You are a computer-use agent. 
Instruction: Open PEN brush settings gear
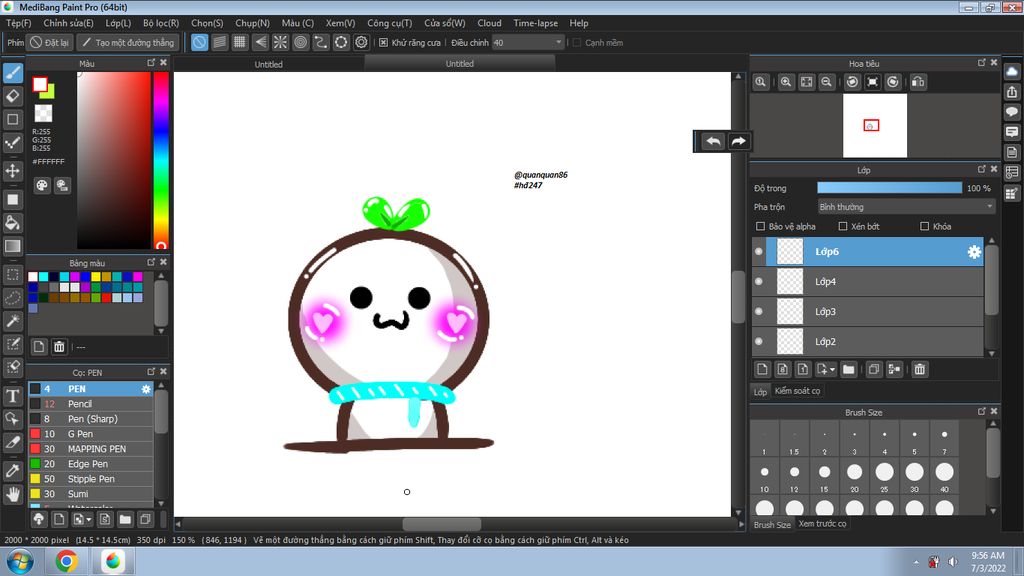tap(146, 389)
